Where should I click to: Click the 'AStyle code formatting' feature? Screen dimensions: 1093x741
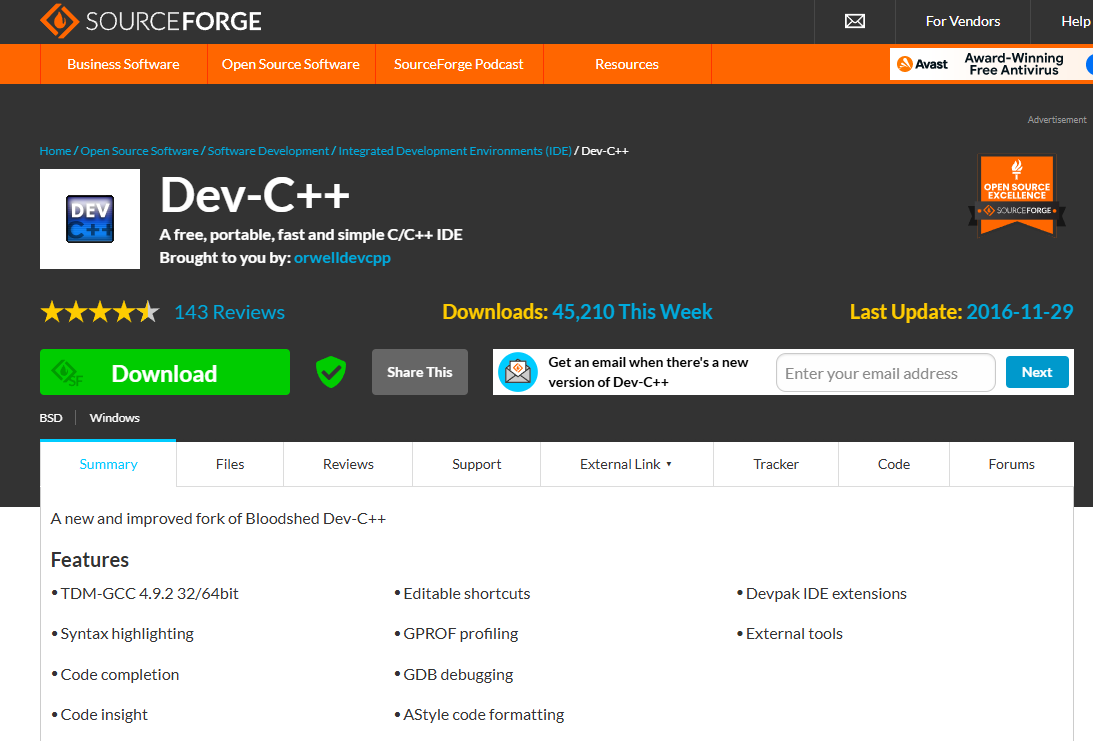[x=484, y=715]
